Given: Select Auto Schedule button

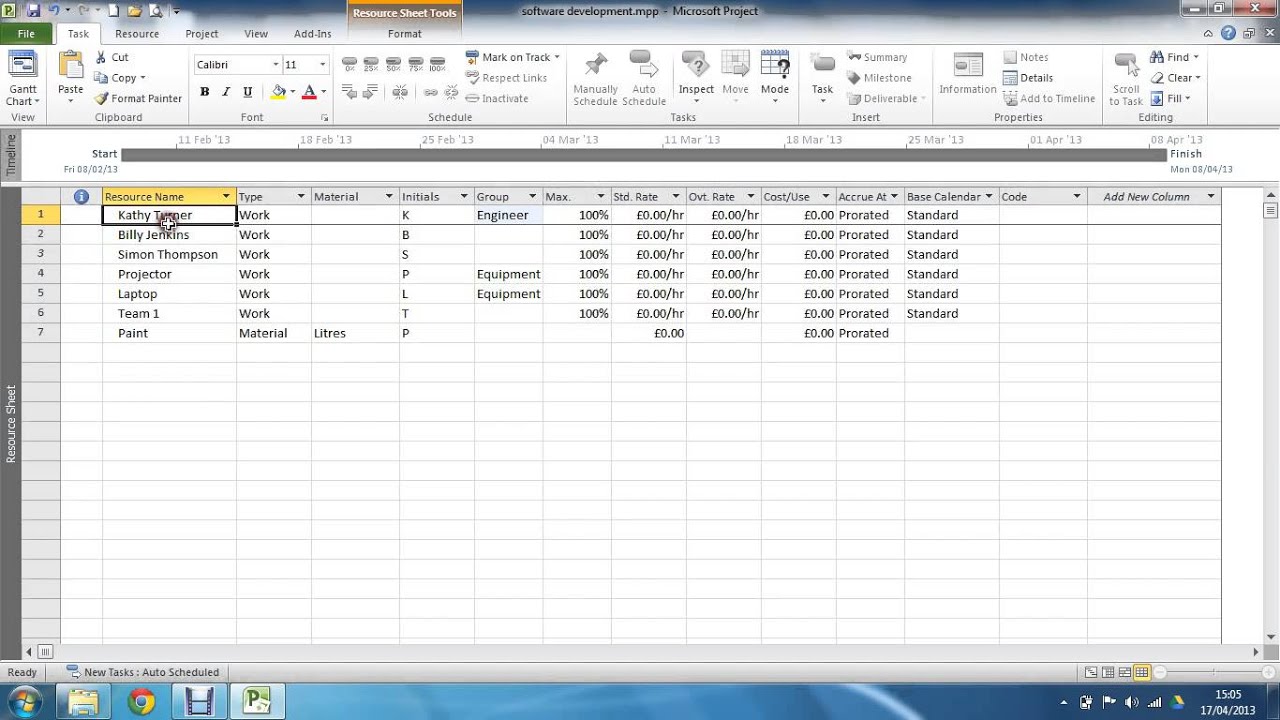Looking at the screenshot, I should (644, 78).
